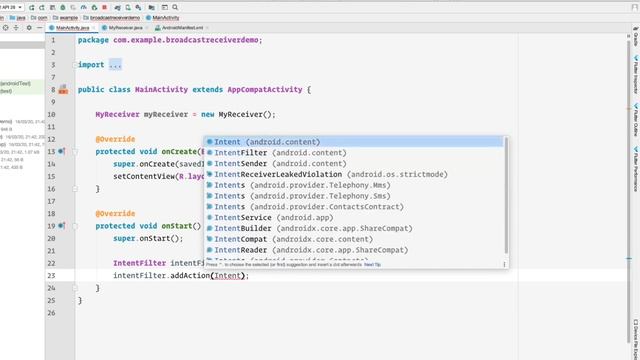This screenshot has height=360, width=640.
Task: Open the Flutter Performance tool window
Action: (636, 169)
